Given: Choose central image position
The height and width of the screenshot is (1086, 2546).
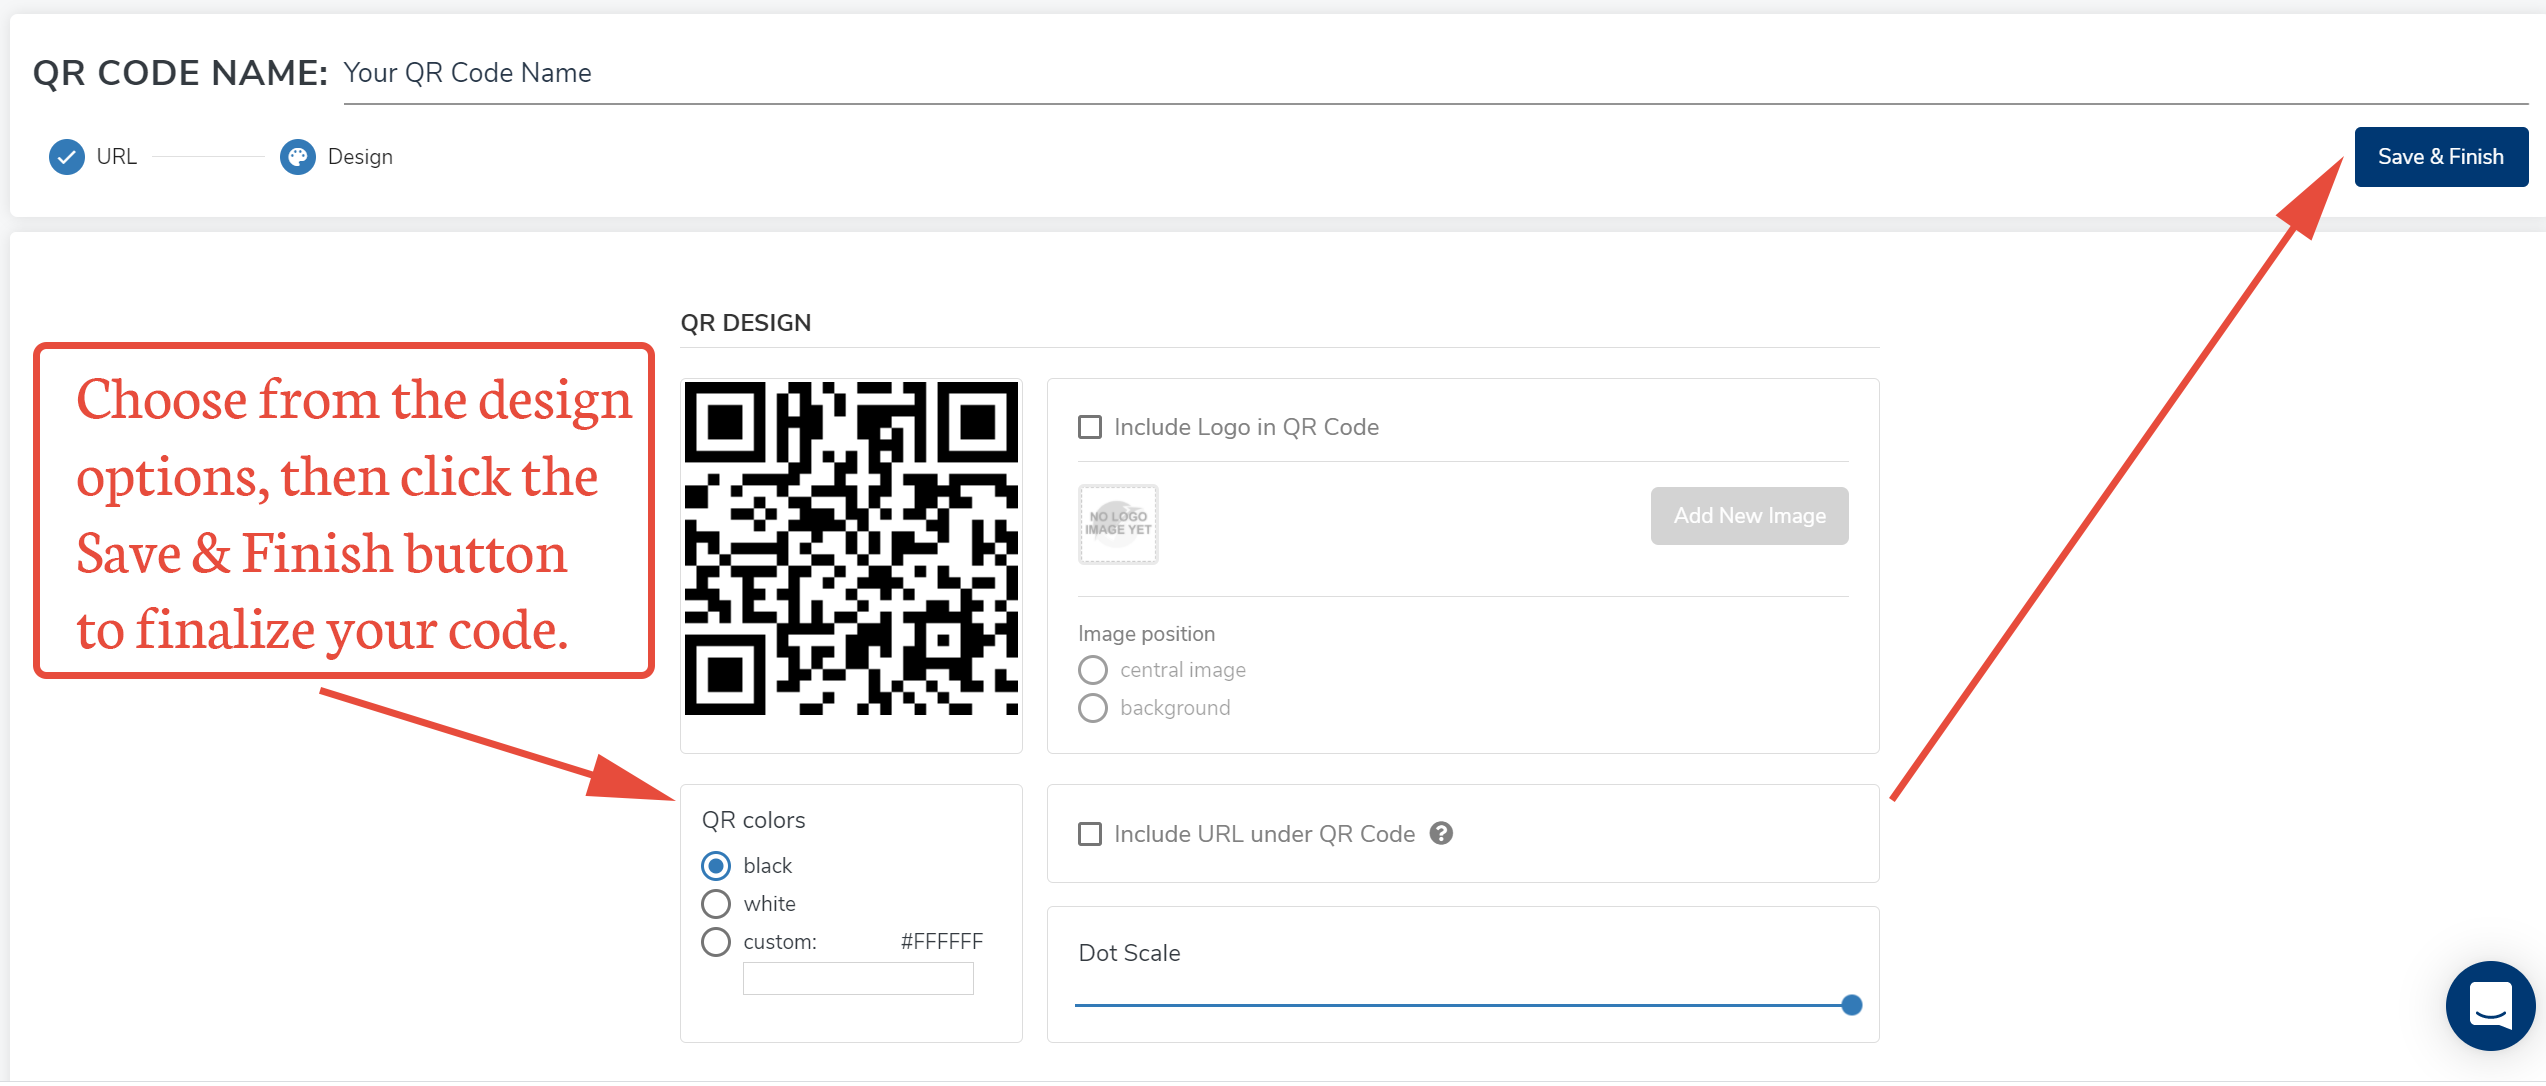Looking at the screenshot, I should [x=1092, y=669].
